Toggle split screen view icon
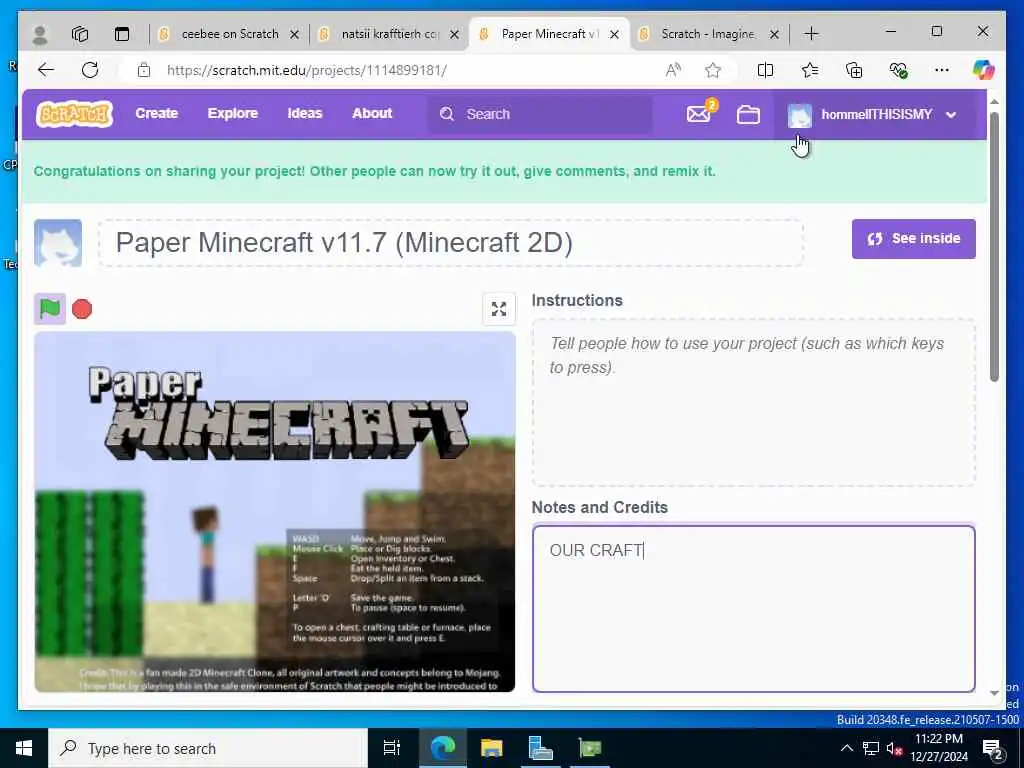The image size is (1024, 768). [765, 70]
